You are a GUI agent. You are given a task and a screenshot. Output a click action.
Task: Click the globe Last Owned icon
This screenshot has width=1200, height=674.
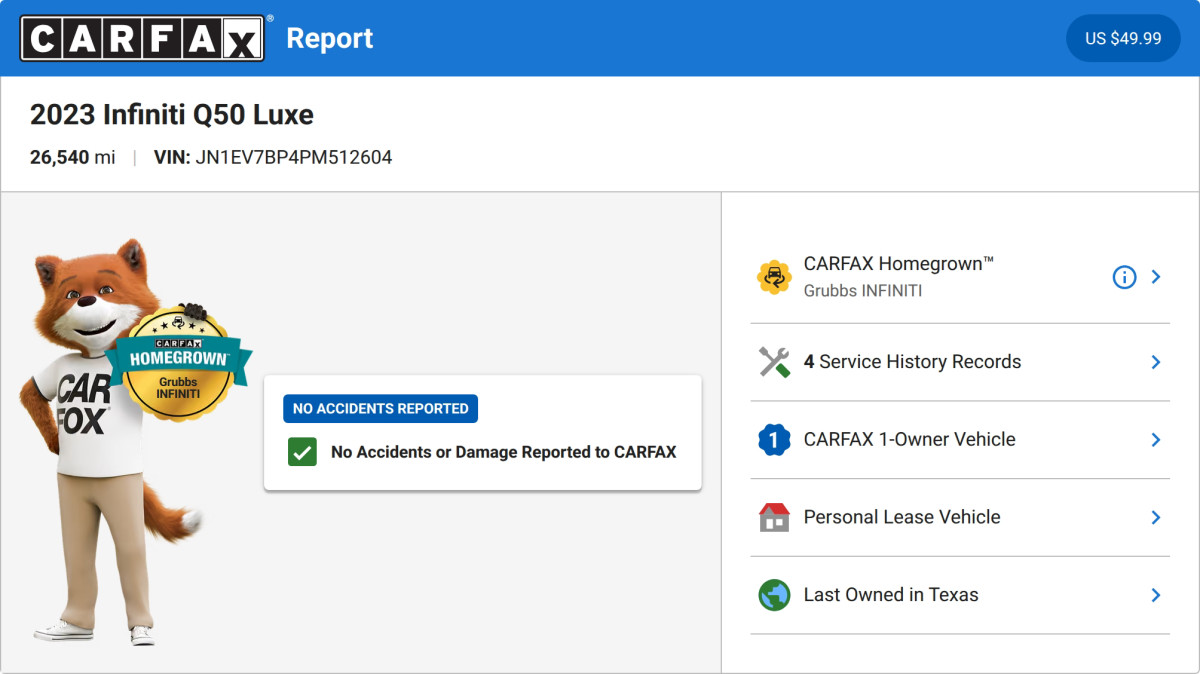775,595
